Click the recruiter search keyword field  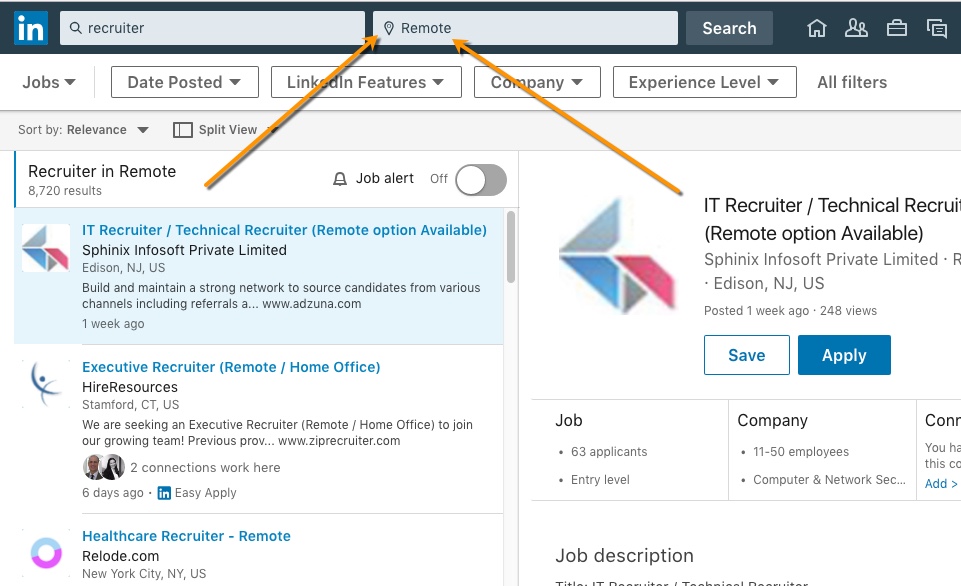tap(220, 28)
